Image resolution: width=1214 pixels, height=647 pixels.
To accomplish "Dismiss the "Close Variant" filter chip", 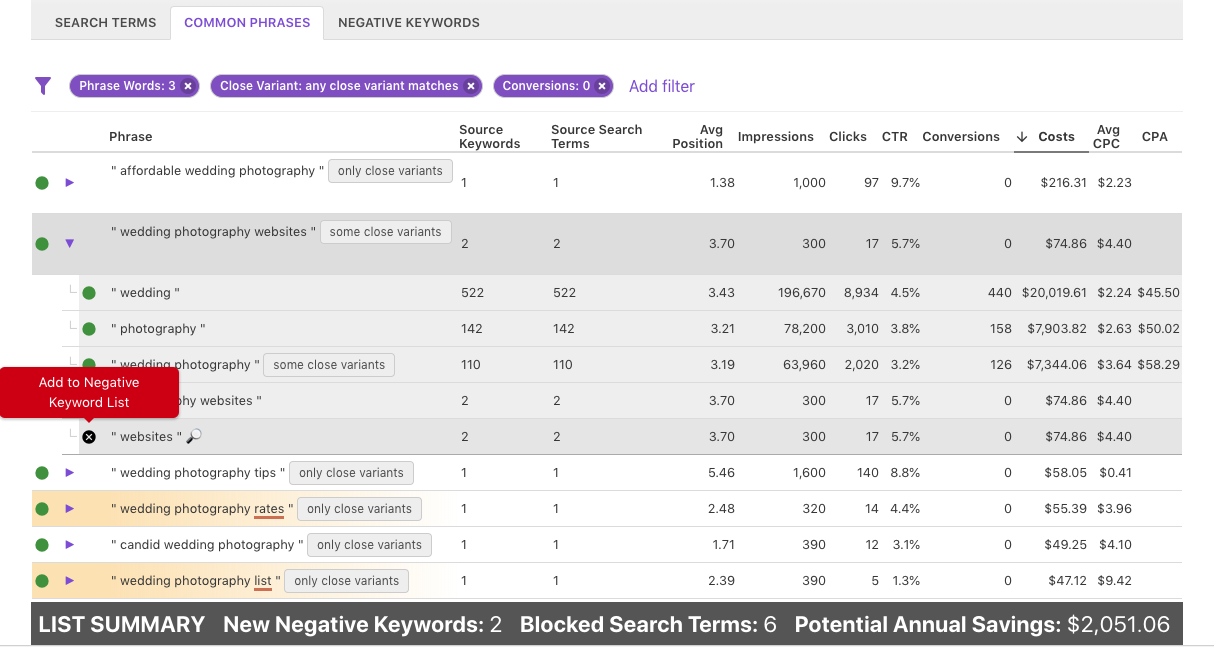I will [x=470, y=86].
